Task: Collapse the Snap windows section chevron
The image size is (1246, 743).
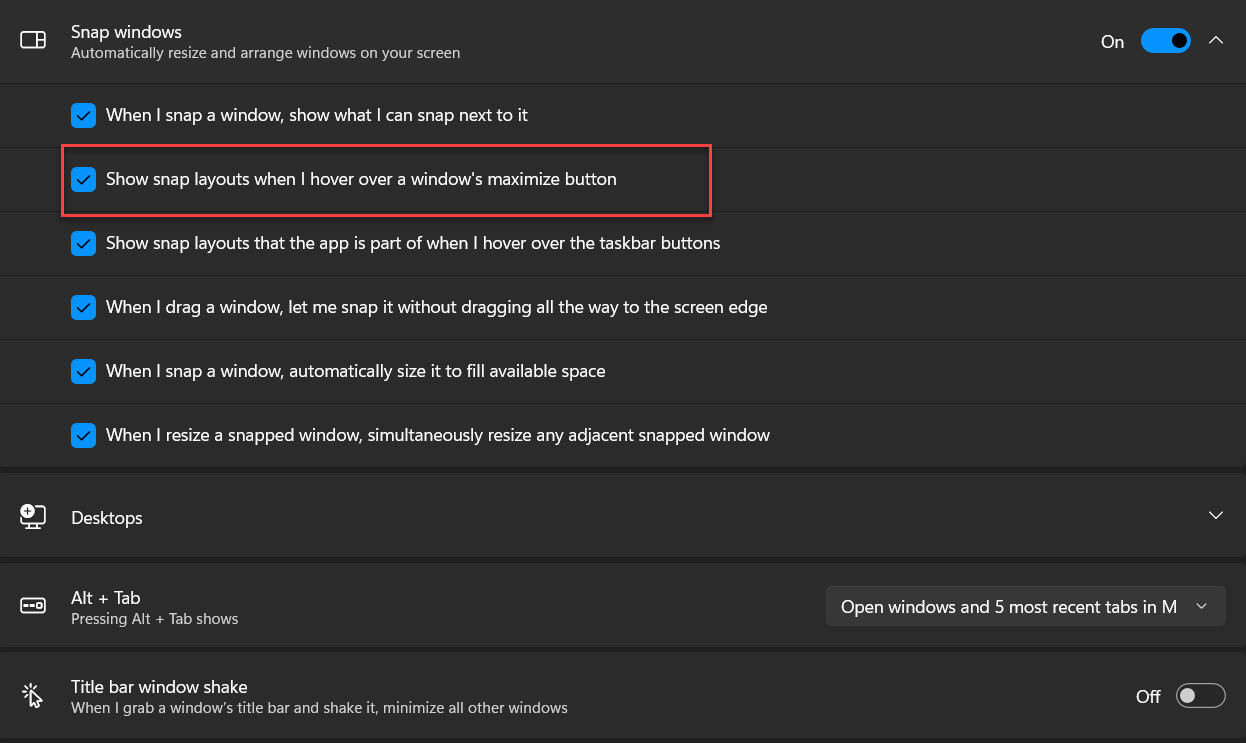Action: (x=1216, y=41)
